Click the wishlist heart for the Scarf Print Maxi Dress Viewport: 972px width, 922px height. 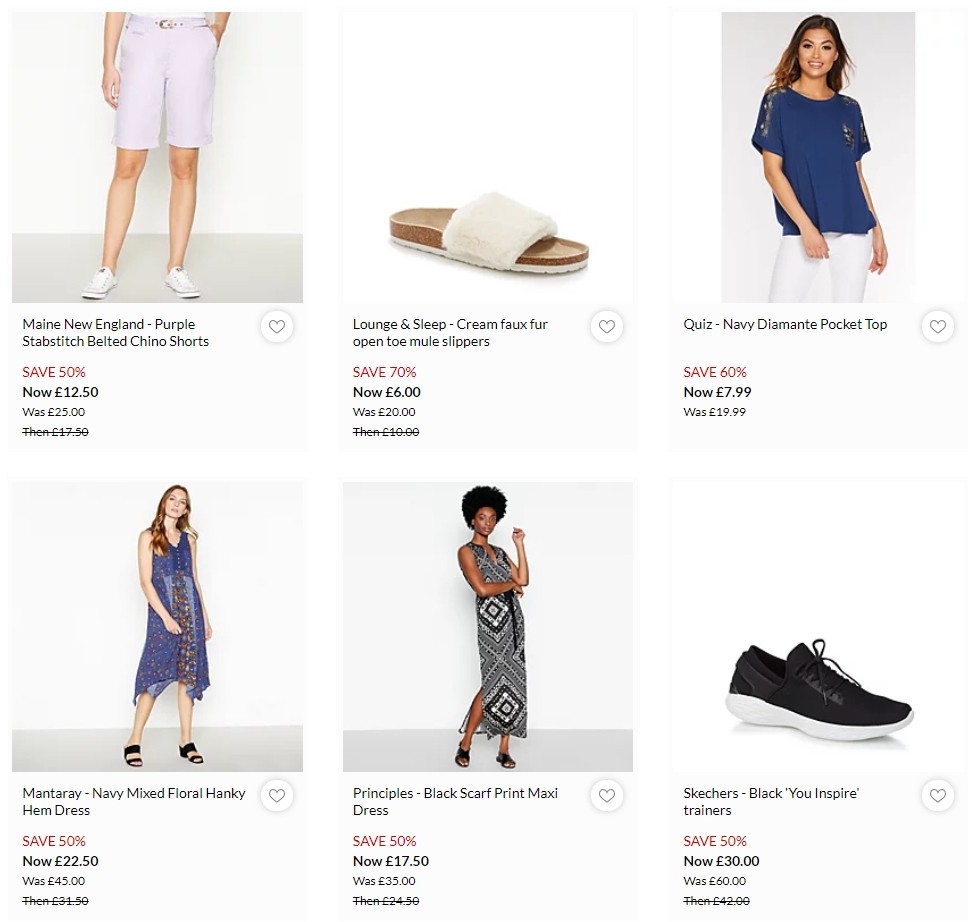tap(607, 796)
